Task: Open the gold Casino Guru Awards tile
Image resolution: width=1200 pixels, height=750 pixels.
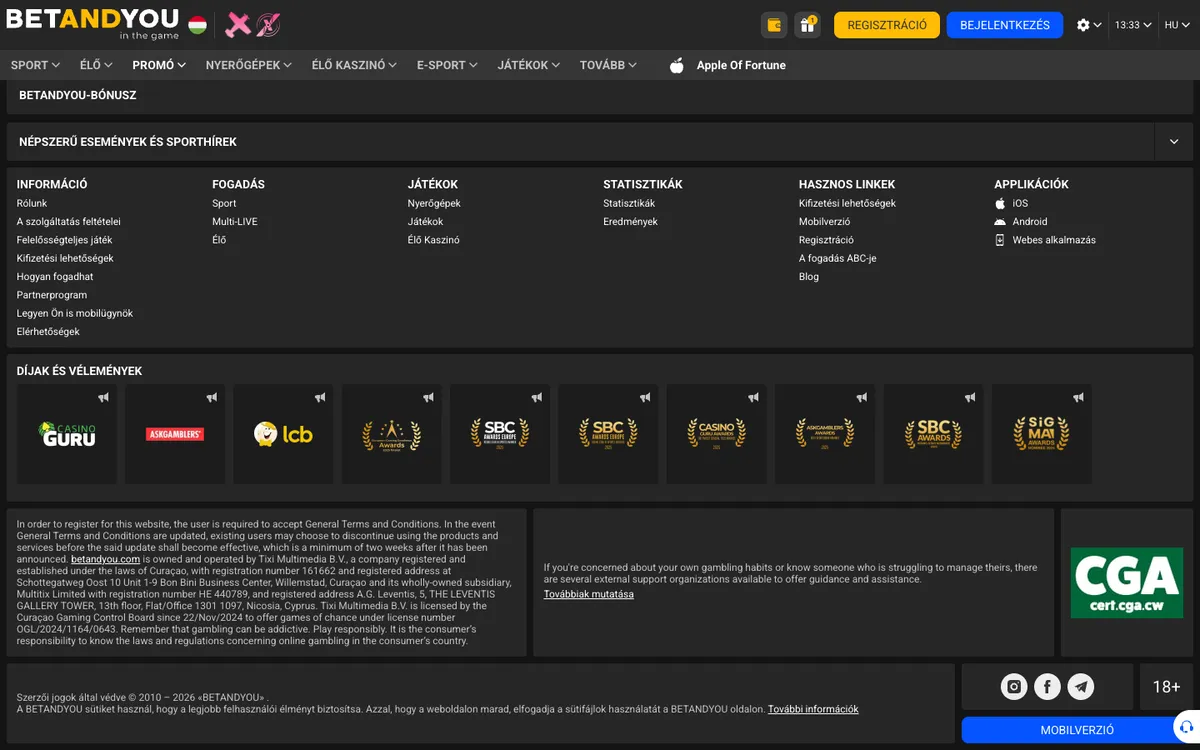Action: (x=717, y=434)
